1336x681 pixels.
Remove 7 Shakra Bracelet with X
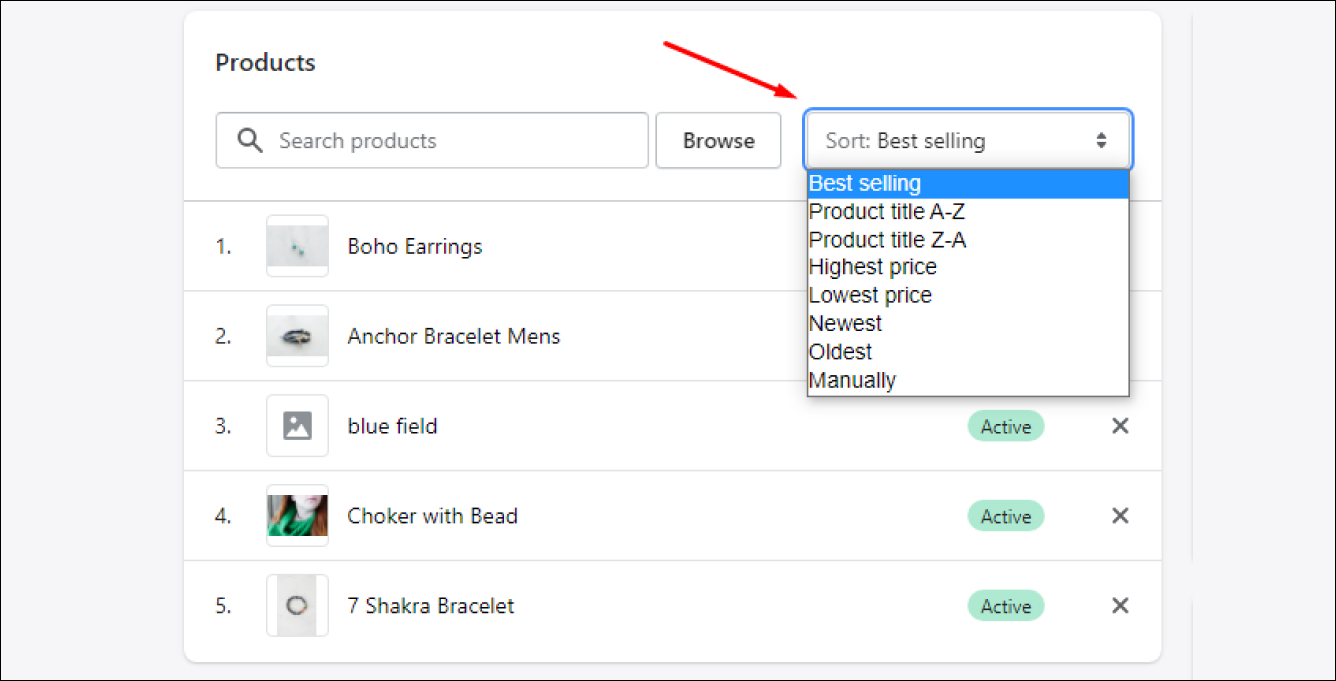(1120, 606)
